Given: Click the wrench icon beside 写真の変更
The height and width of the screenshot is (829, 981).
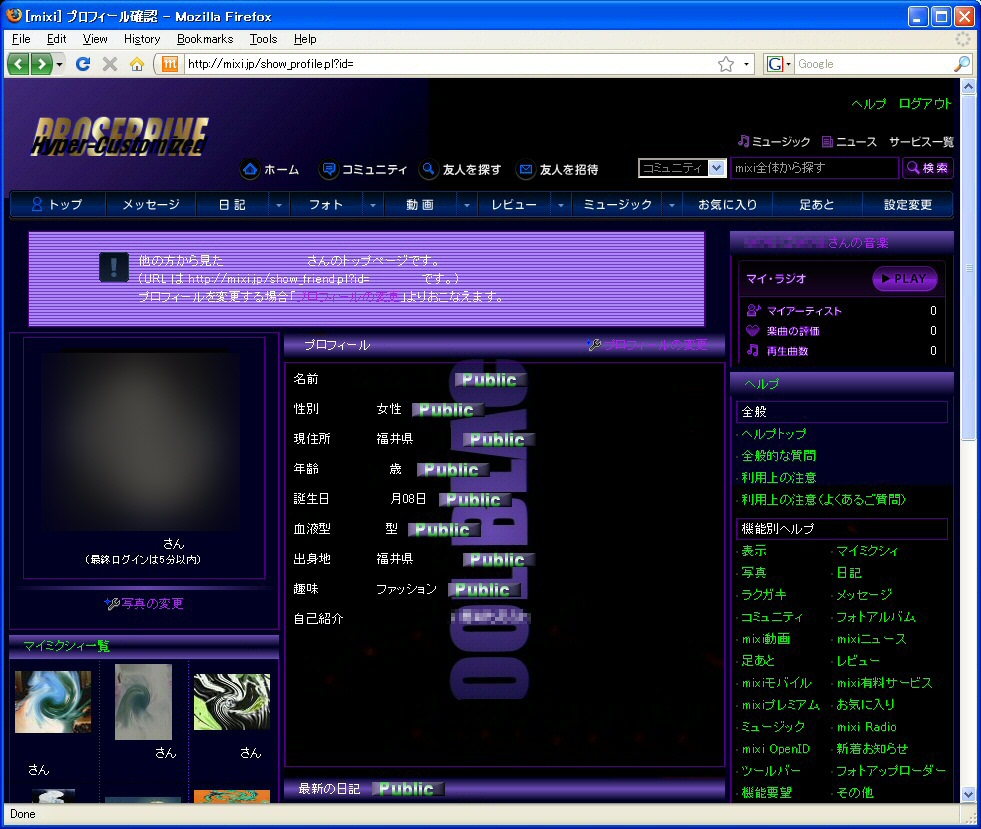Looking at the screenshot, I should (x=112, y=603).
